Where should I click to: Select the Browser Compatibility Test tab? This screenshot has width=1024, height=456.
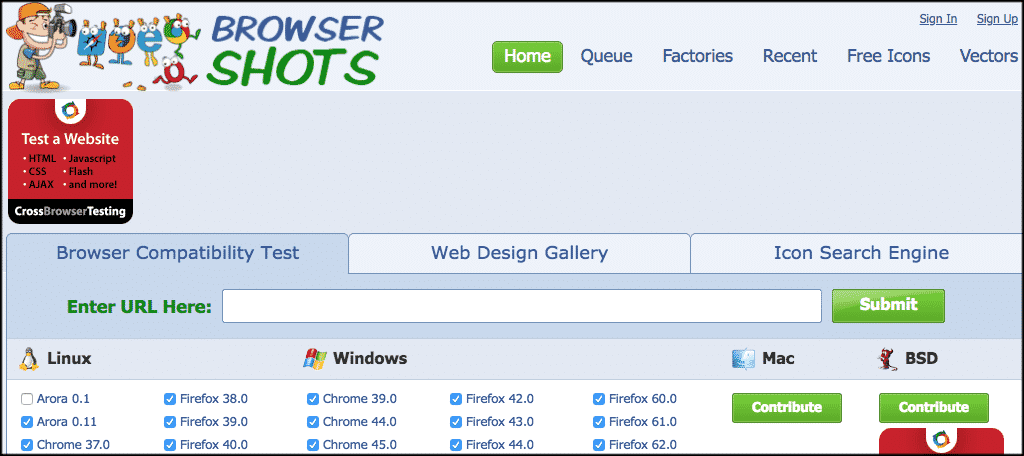[x=178, y=253]
